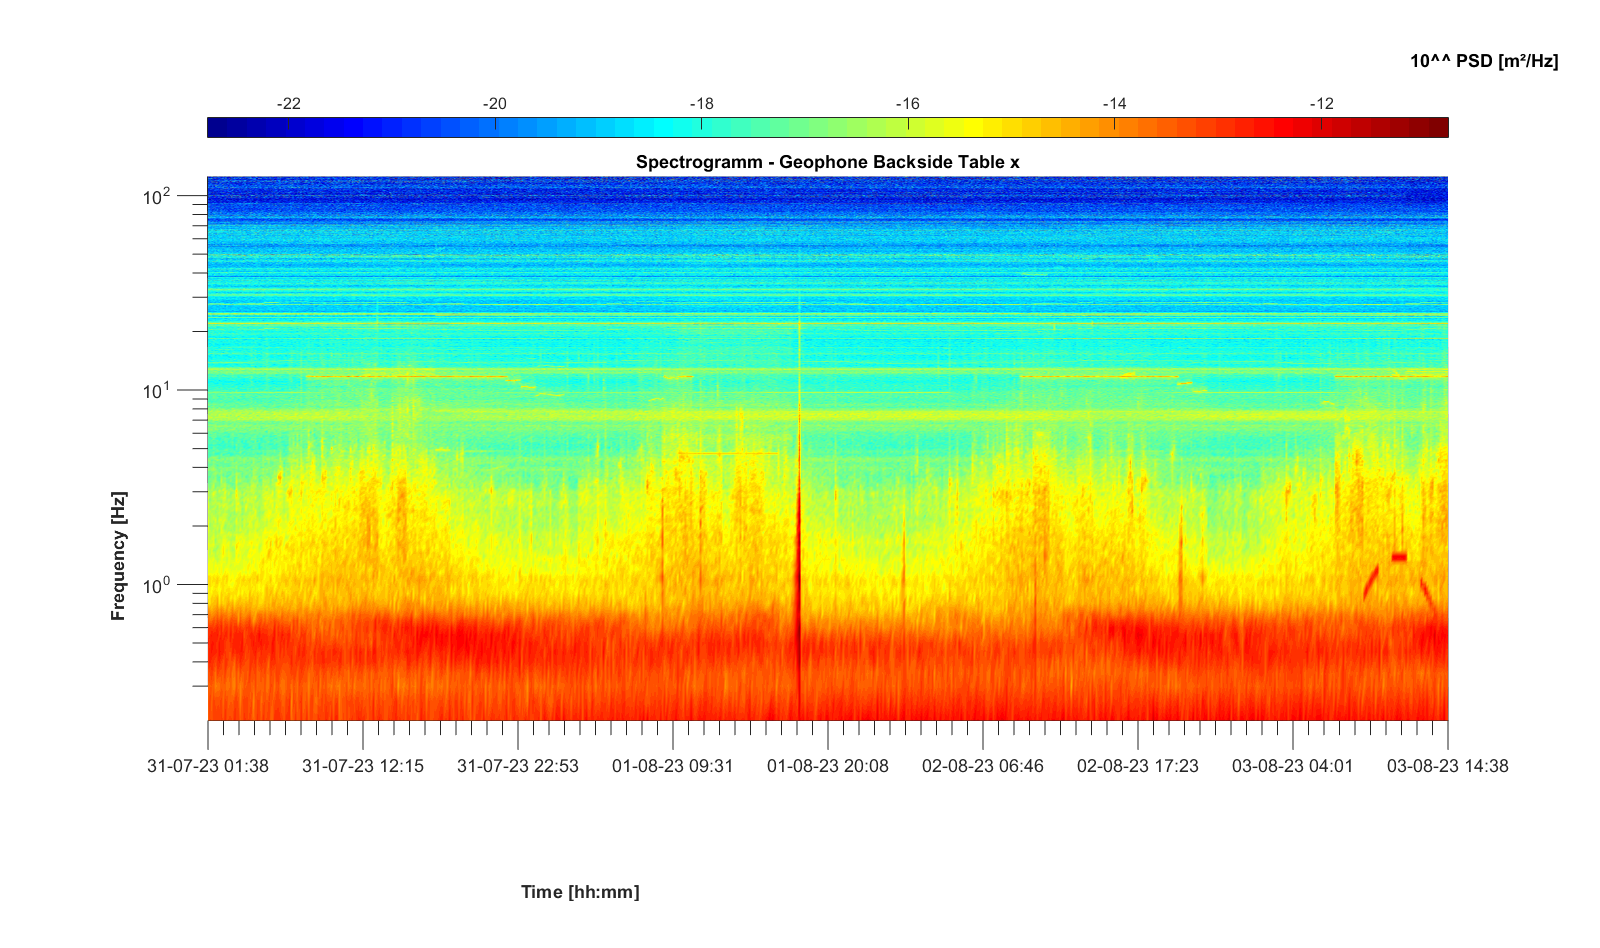Click the -14 colorbar tick label
Screen dimensions: 1600x948
1114,104
